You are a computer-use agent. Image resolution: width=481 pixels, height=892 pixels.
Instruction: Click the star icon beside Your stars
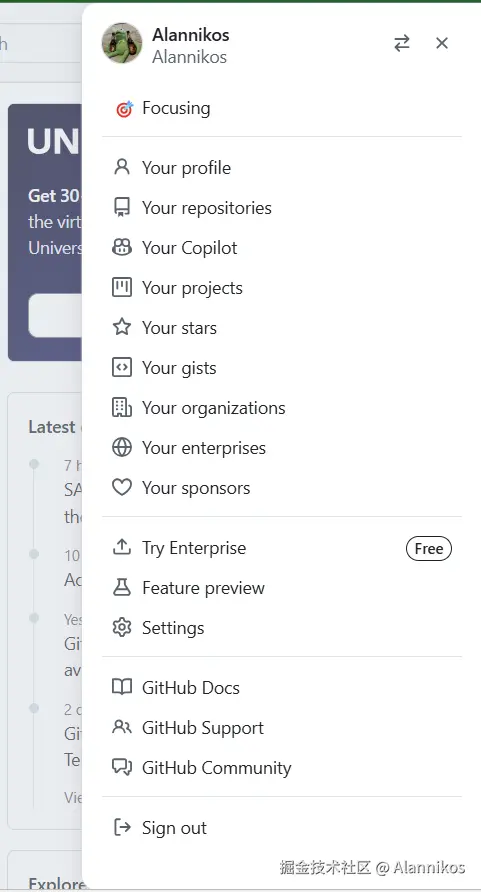tap(122, 327)
